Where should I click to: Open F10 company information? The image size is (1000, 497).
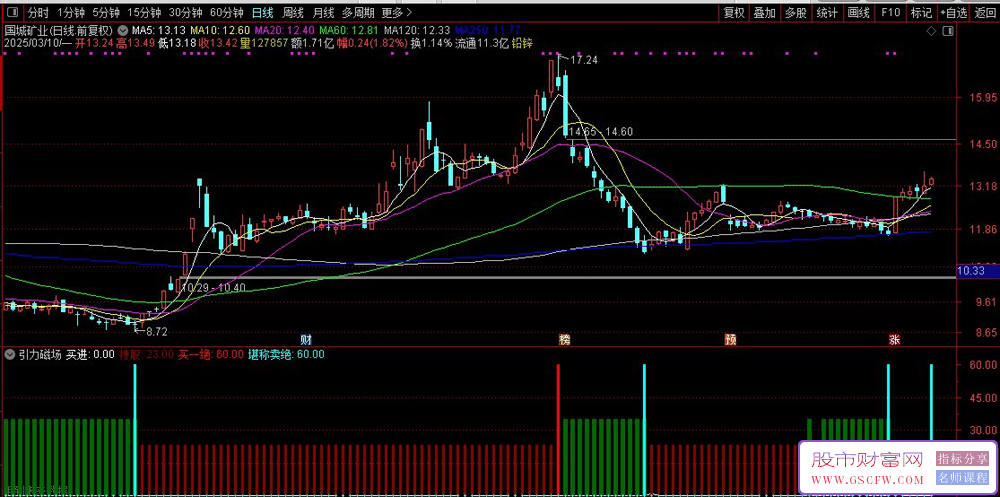tap(890, 12)
